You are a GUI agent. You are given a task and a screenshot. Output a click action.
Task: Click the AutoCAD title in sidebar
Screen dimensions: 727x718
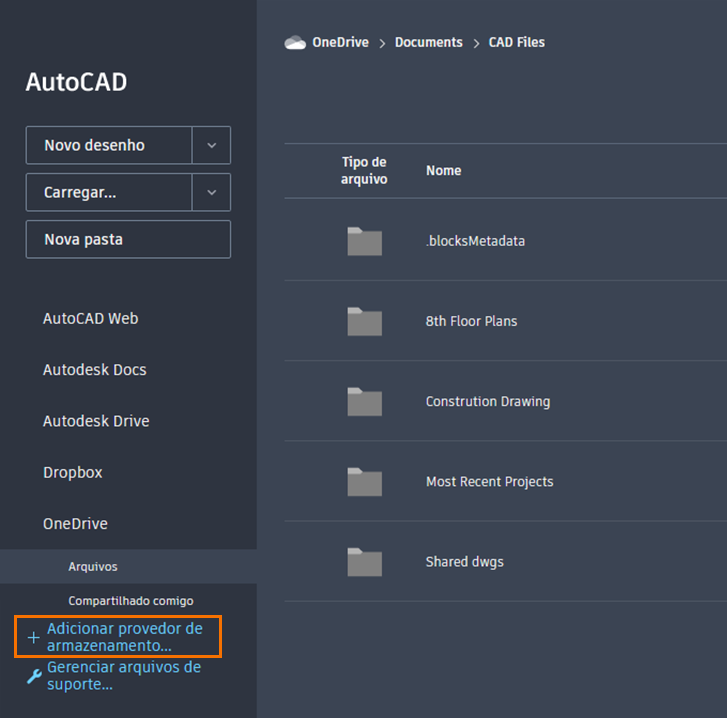point(76,82)
